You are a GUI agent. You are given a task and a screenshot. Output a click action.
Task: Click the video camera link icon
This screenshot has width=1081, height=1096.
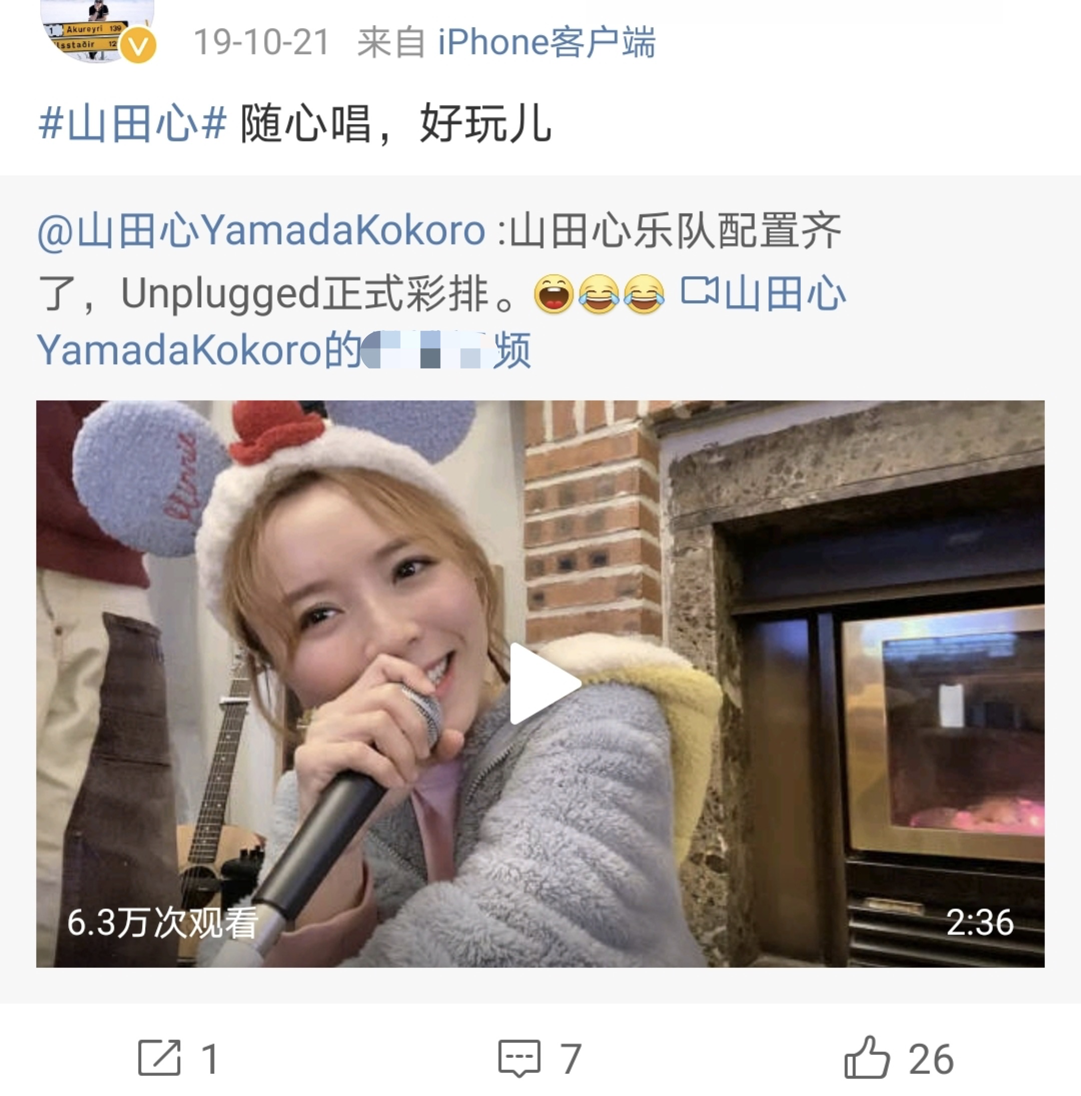(x=699, y=291)
